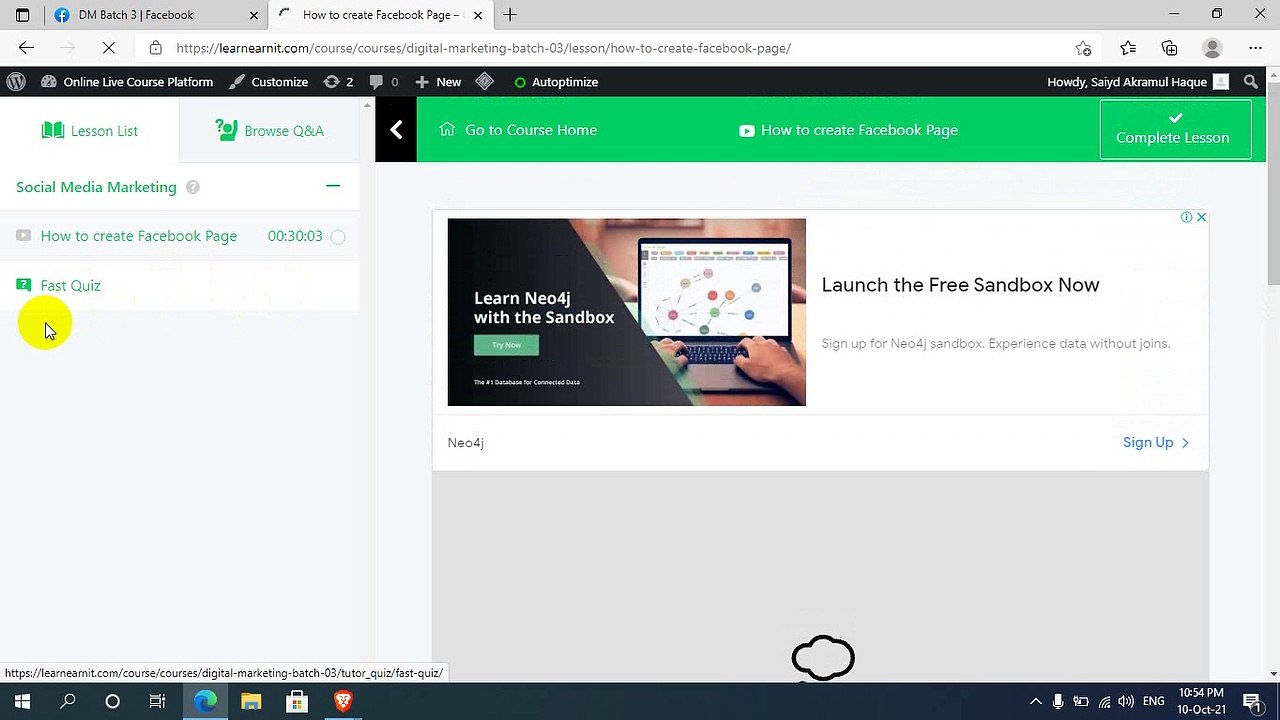
Task: Close the Neo4j advertisement
Action: (1201, 217)
